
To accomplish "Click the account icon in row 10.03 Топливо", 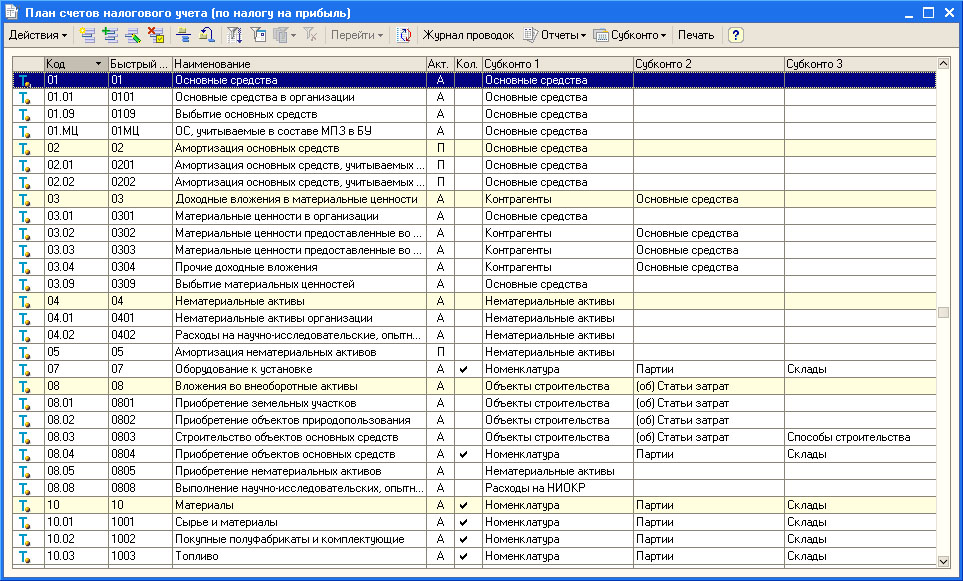I will [x=25, y=556].
